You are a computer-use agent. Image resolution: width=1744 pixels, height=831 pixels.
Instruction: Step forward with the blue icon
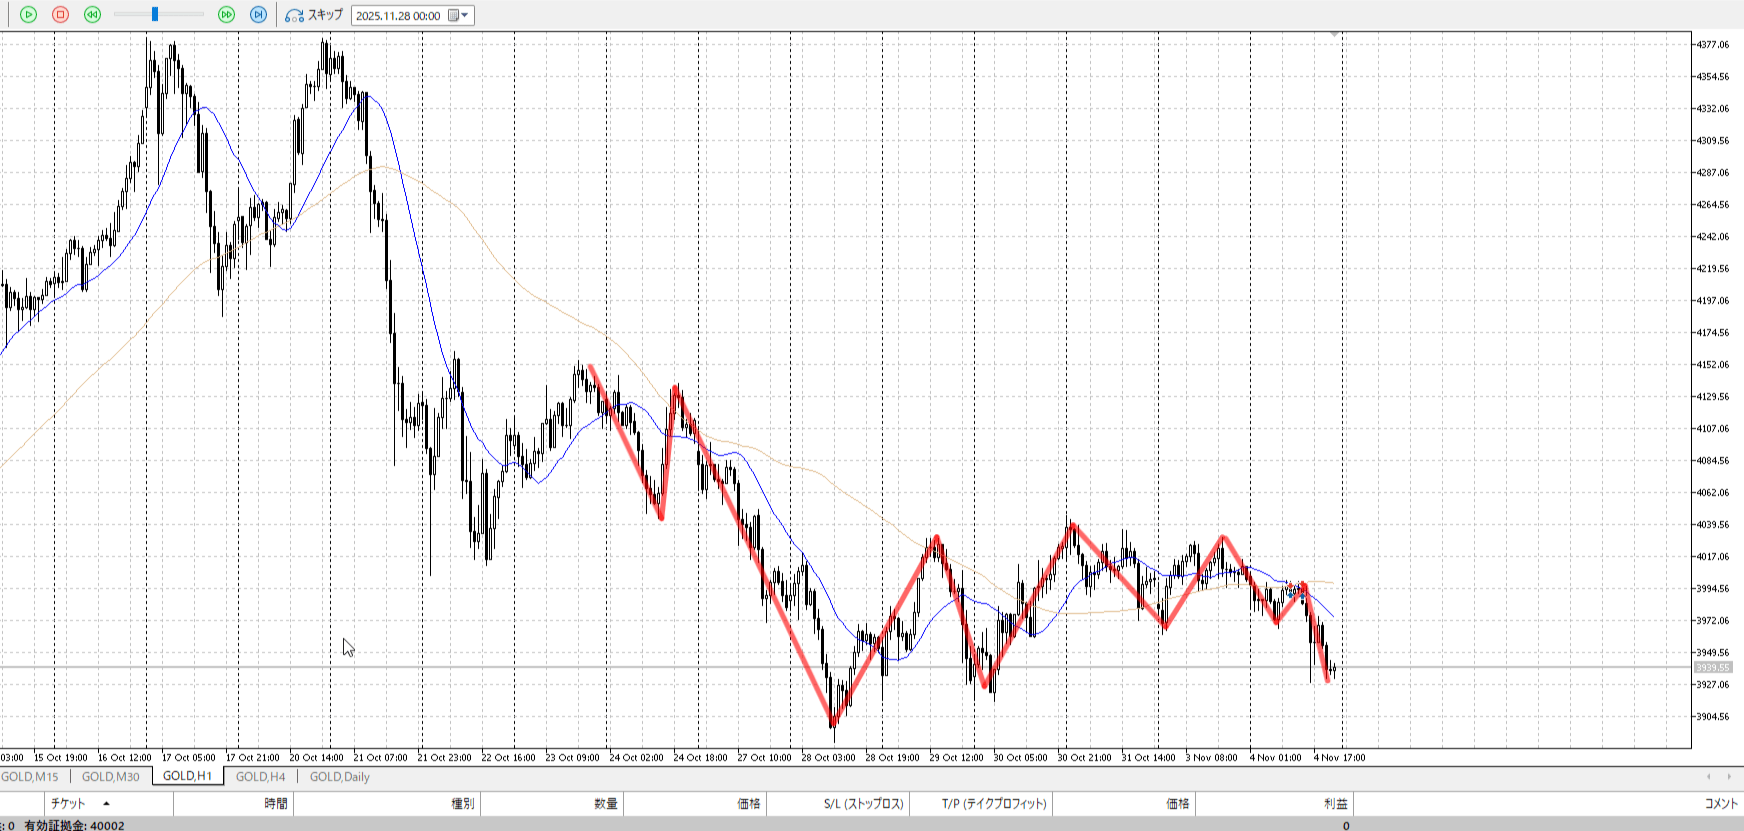(x=258, y=15)
